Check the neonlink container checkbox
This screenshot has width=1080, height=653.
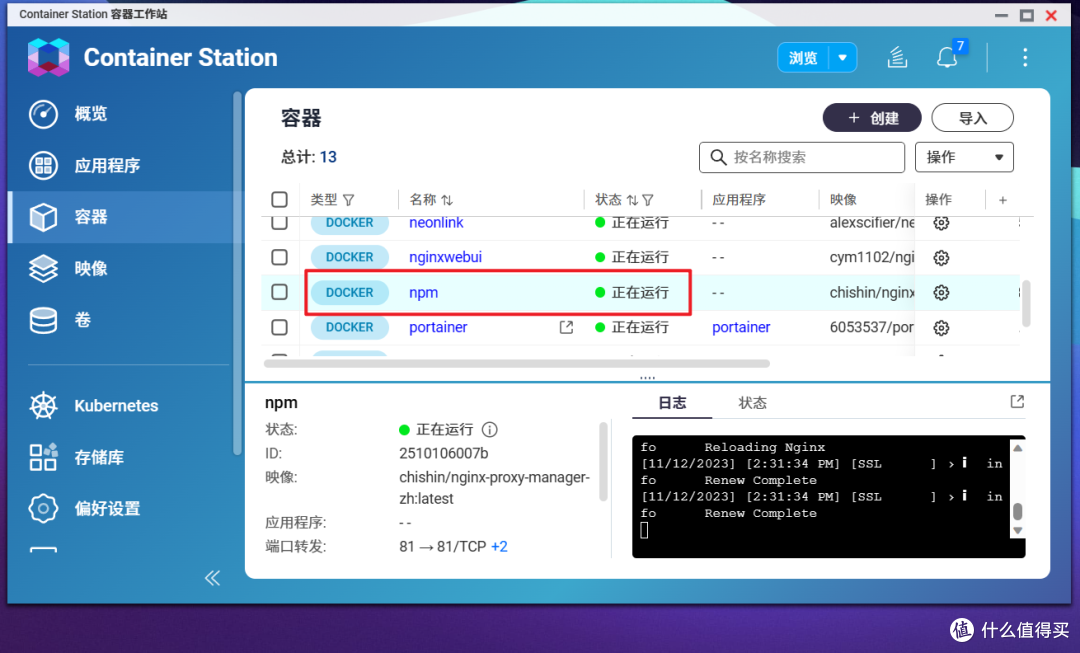click(x=279, y=222)
